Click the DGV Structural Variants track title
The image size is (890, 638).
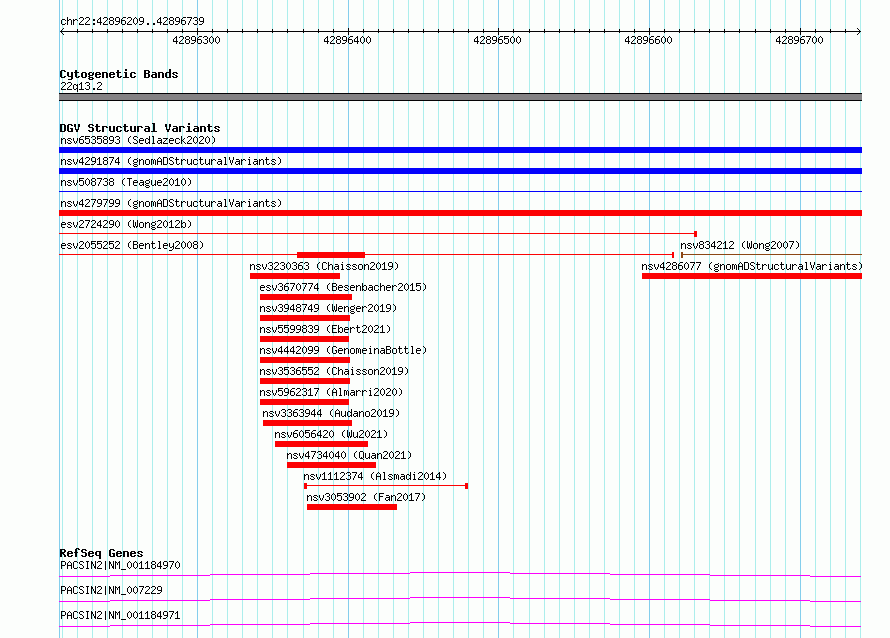click(140, 128)
